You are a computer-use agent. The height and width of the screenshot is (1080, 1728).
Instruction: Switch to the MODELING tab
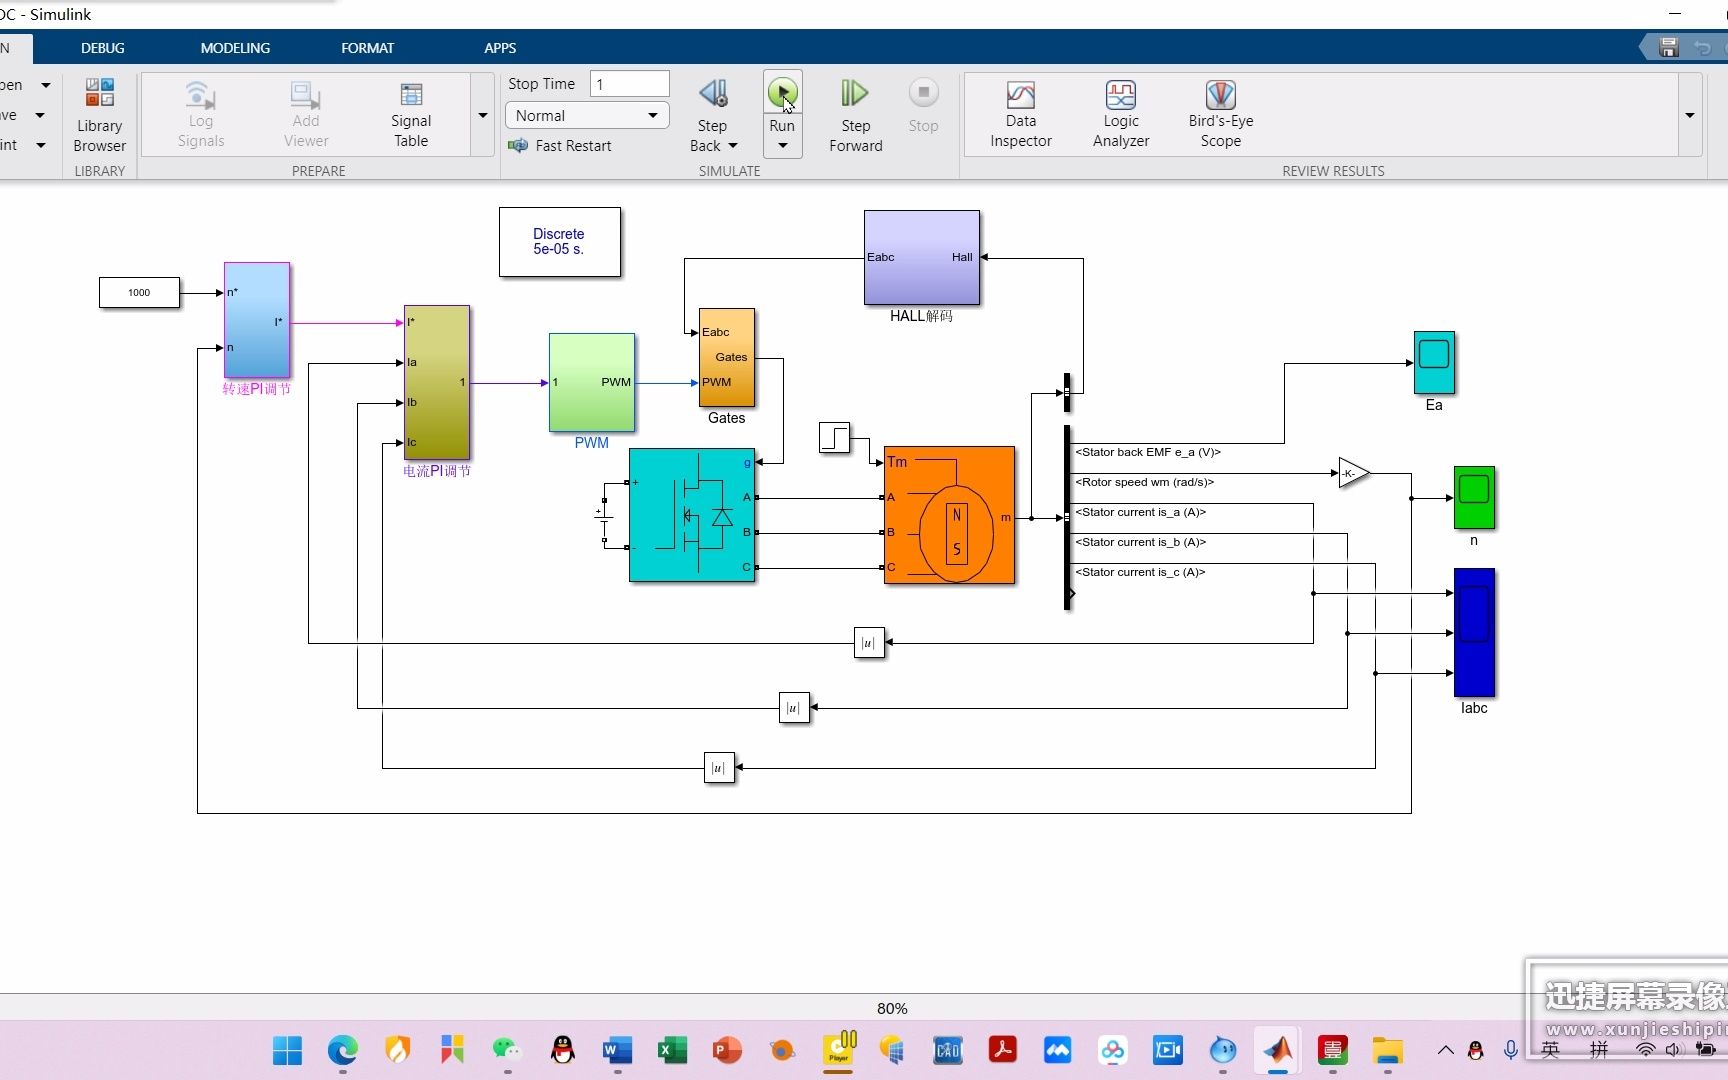point(235,47)
